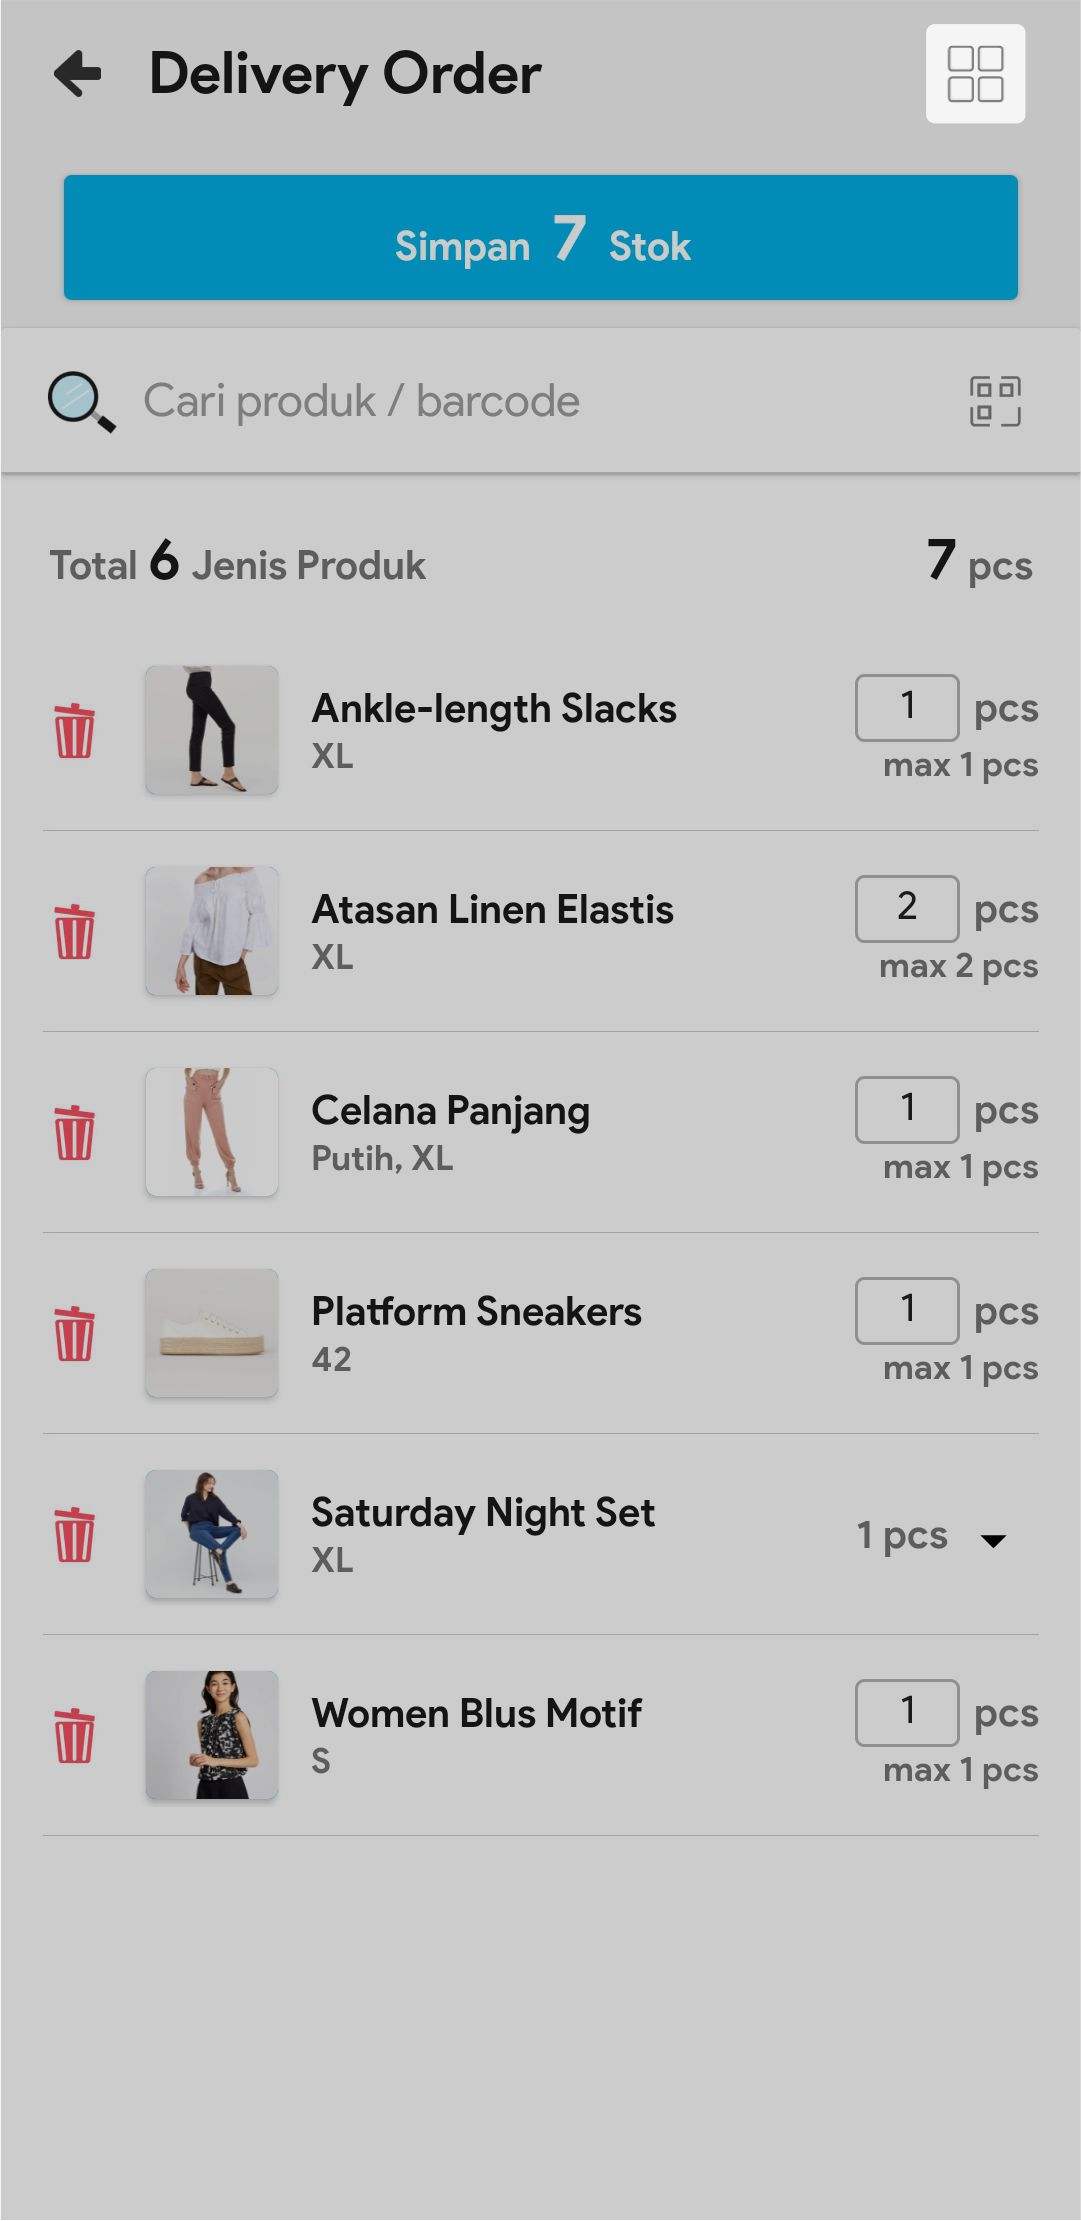1081x2221 pixels.
Task: Delete Ankle-length Slacks from the order
Action: [74, 731]
